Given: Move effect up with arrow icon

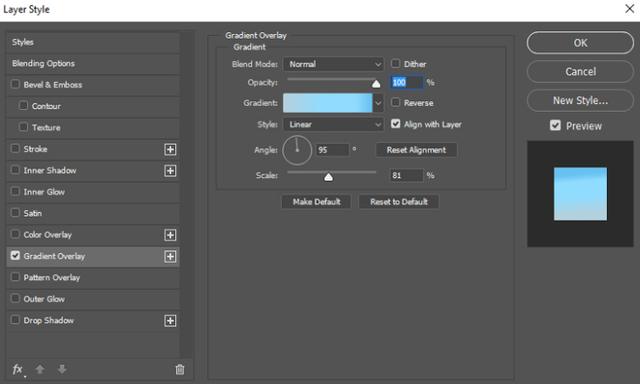Looking at the screenshot, I should [x=40, y=369].
